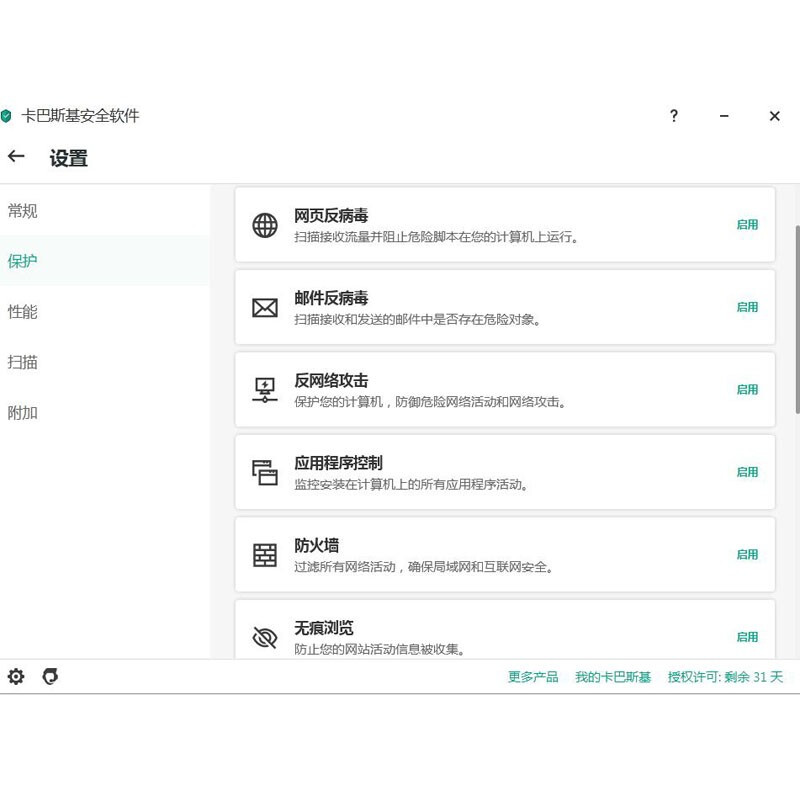Click the 设置 page heading
Screen dimensions: 800x800
pyautogui.click(x=68, y=158)
